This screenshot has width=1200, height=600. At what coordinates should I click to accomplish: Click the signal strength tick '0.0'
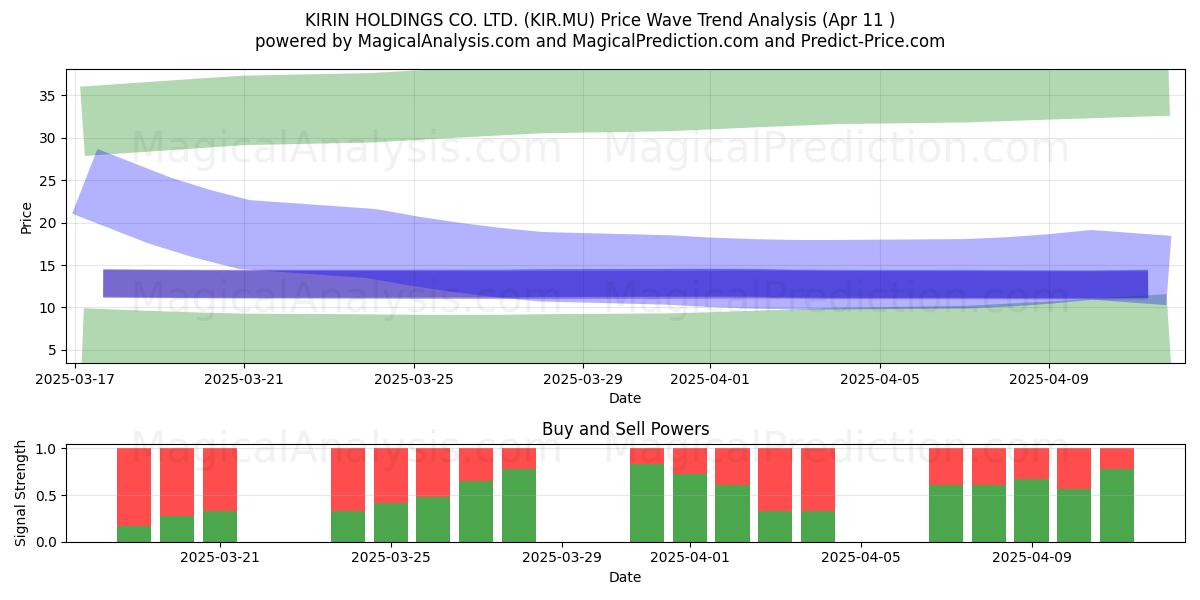[45, 542]
